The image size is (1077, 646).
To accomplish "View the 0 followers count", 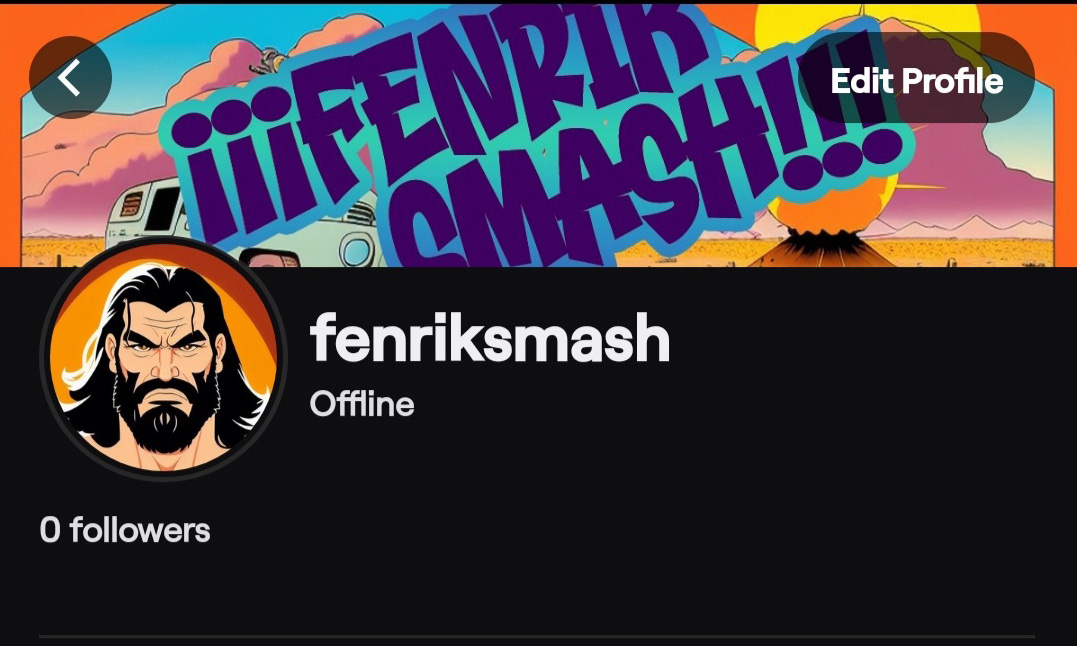I will [125, 530].
